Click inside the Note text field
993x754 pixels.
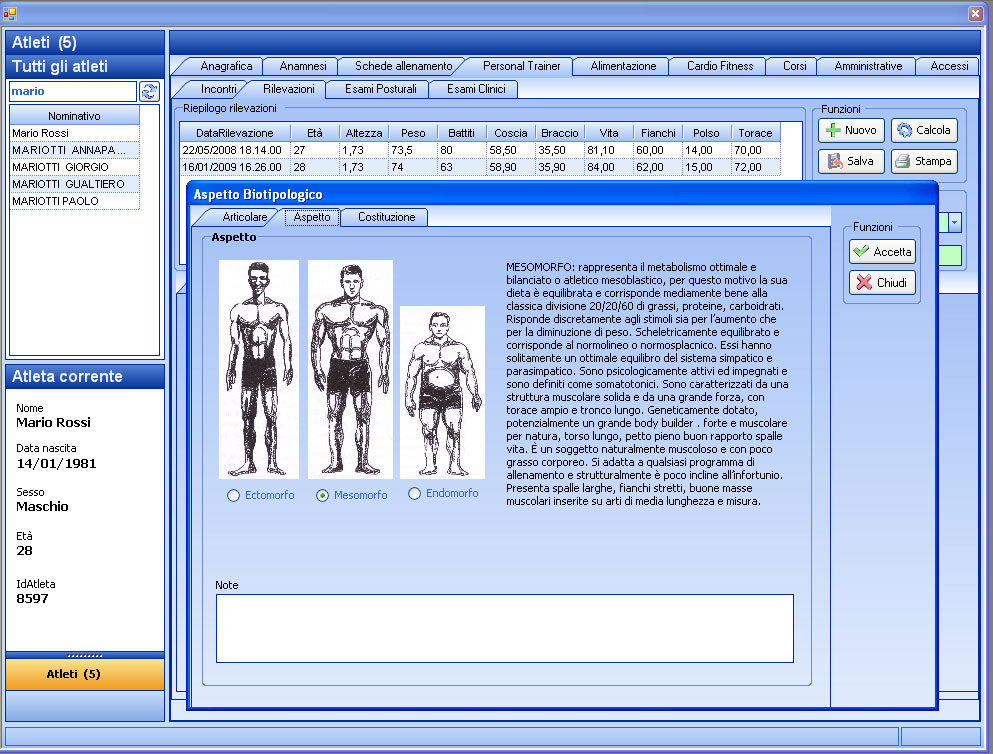tap(504, 628)
